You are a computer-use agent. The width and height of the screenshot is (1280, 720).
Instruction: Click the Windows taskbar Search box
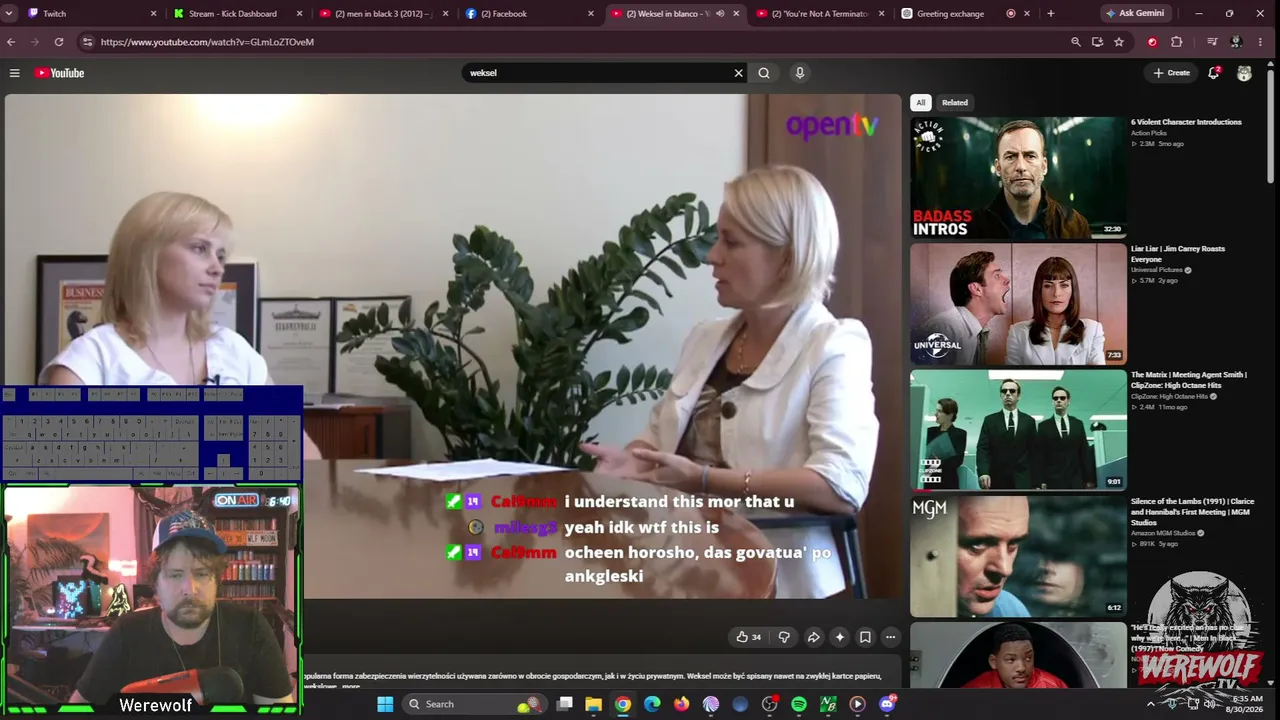point(474,704)
